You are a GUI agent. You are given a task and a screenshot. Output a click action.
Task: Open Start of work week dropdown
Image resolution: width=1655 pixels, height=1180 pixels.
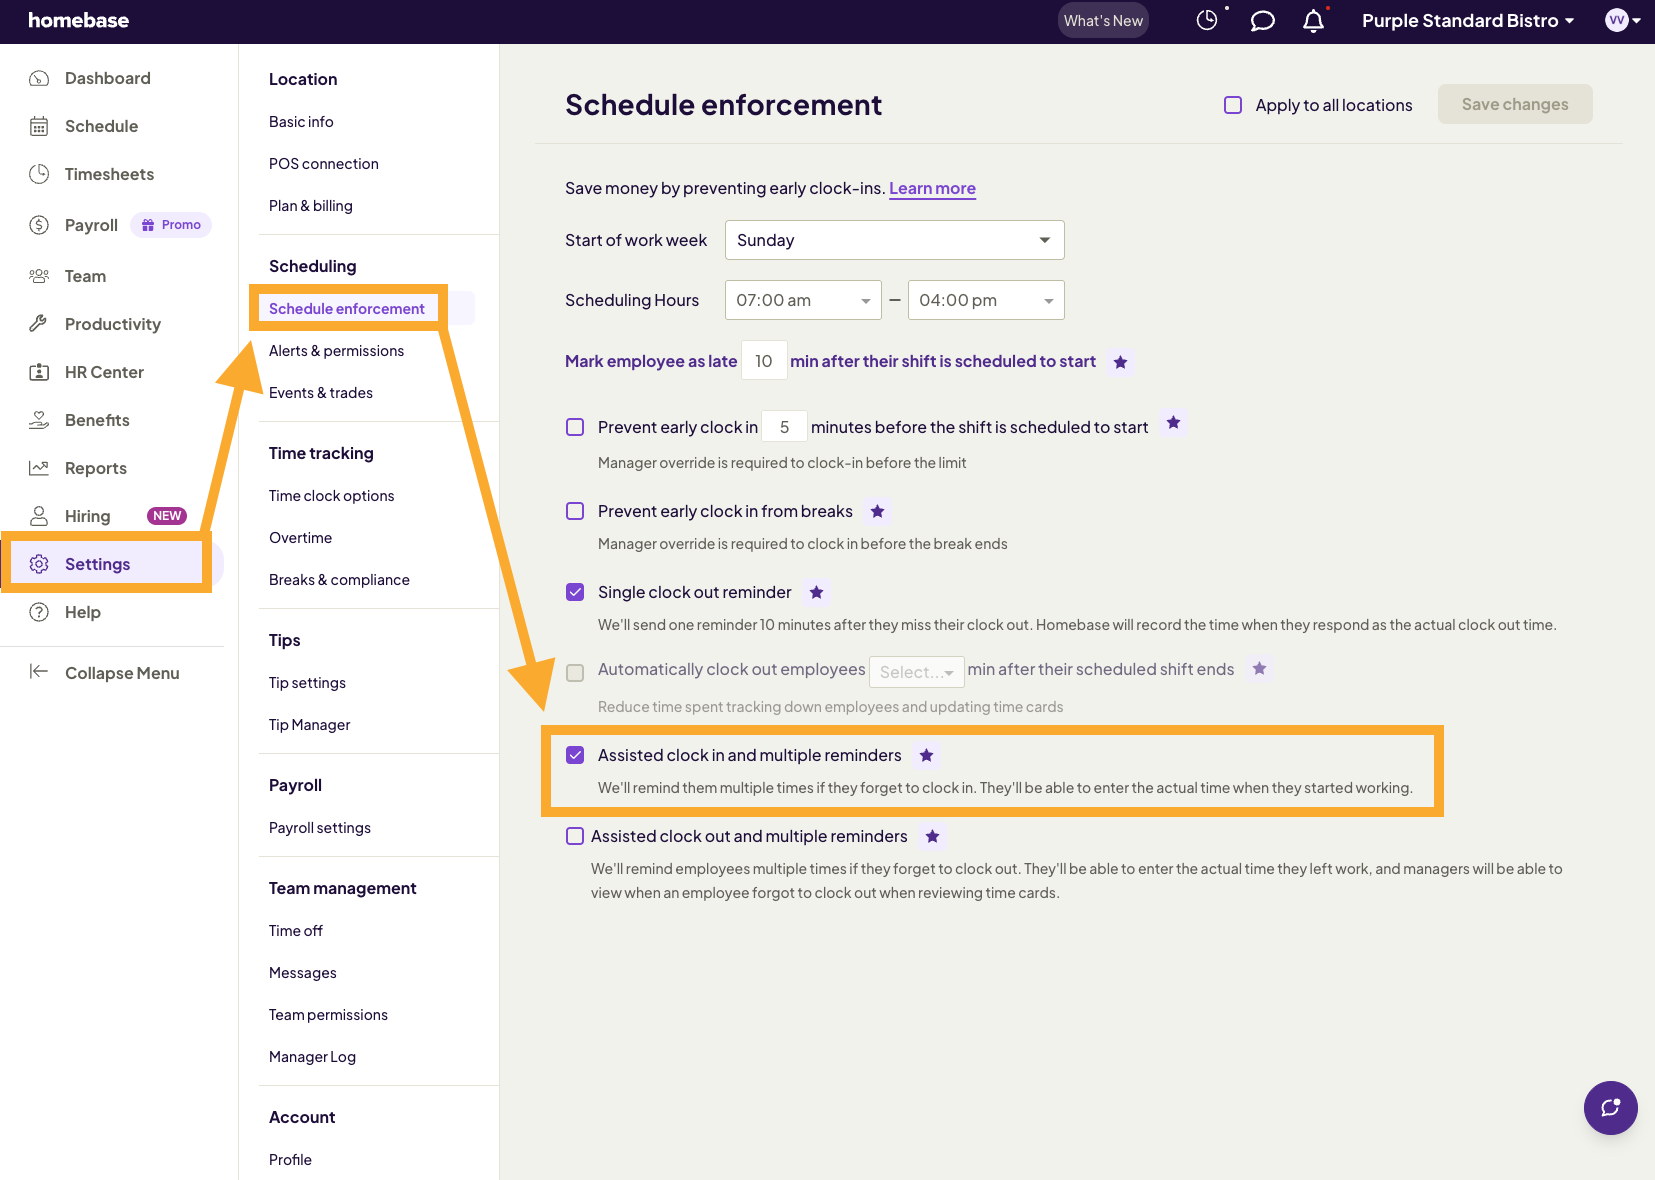[894, 240]
